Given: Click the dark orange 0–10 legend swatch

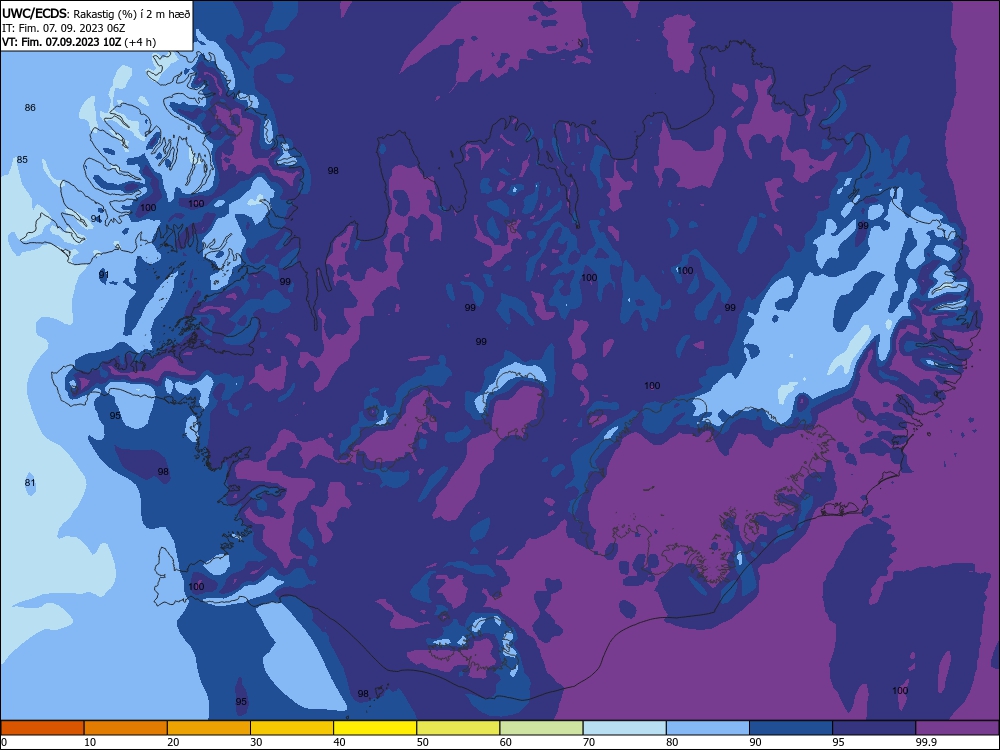Looking at the screenshot, I should point(42,728).
